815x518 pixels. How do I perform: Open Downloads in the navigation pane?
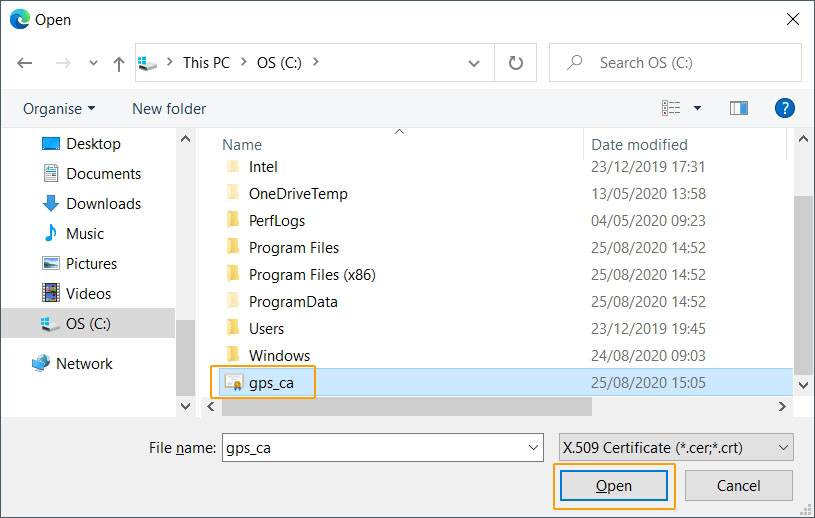(x=103, y=204)
